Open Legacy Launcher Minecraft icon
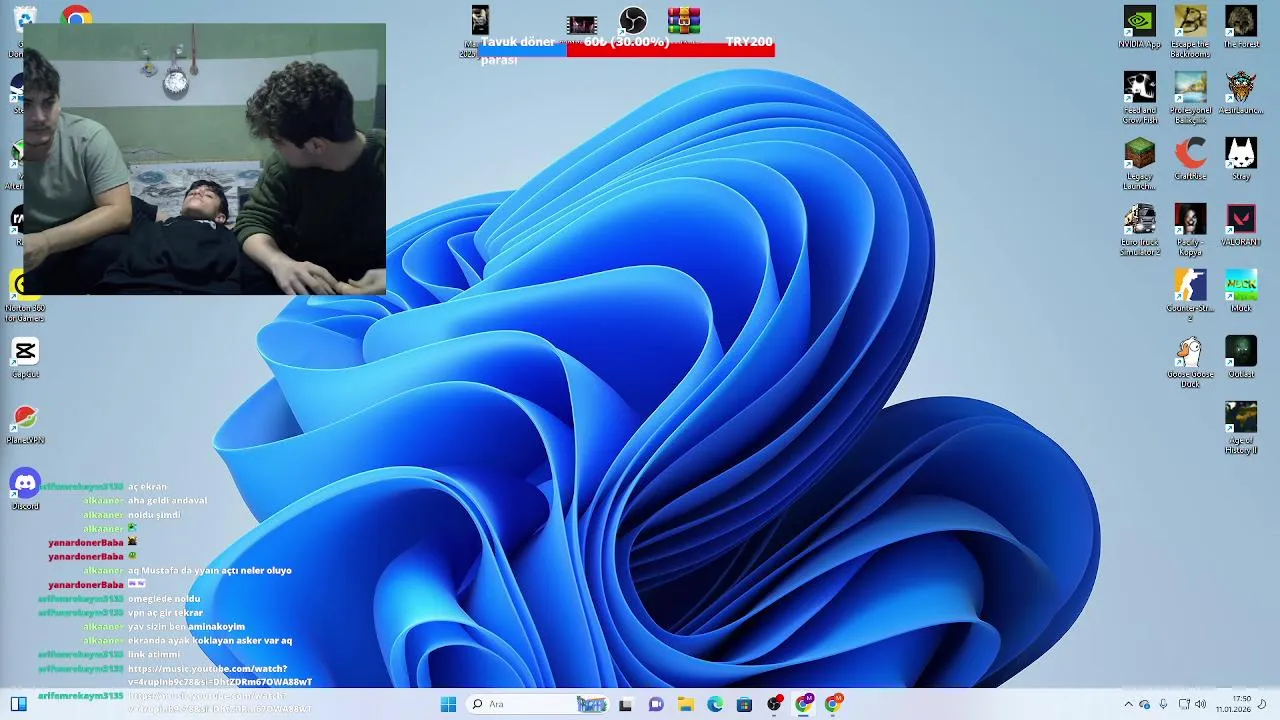Viewport: 1280px width, 720px height. pyautogui.click(x=1139, y=164)
